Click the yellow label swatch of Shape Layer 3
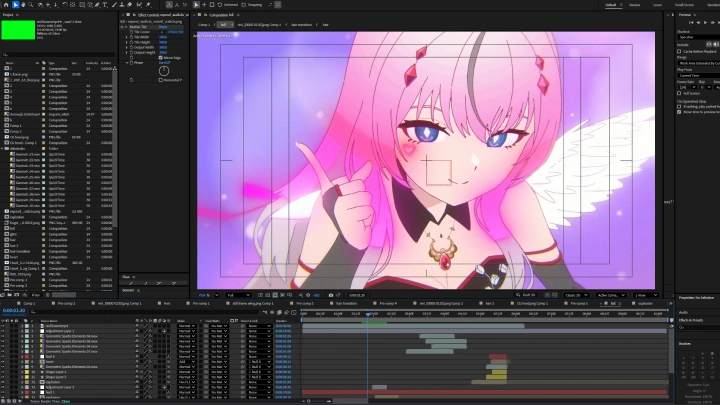 pos(27,372)
